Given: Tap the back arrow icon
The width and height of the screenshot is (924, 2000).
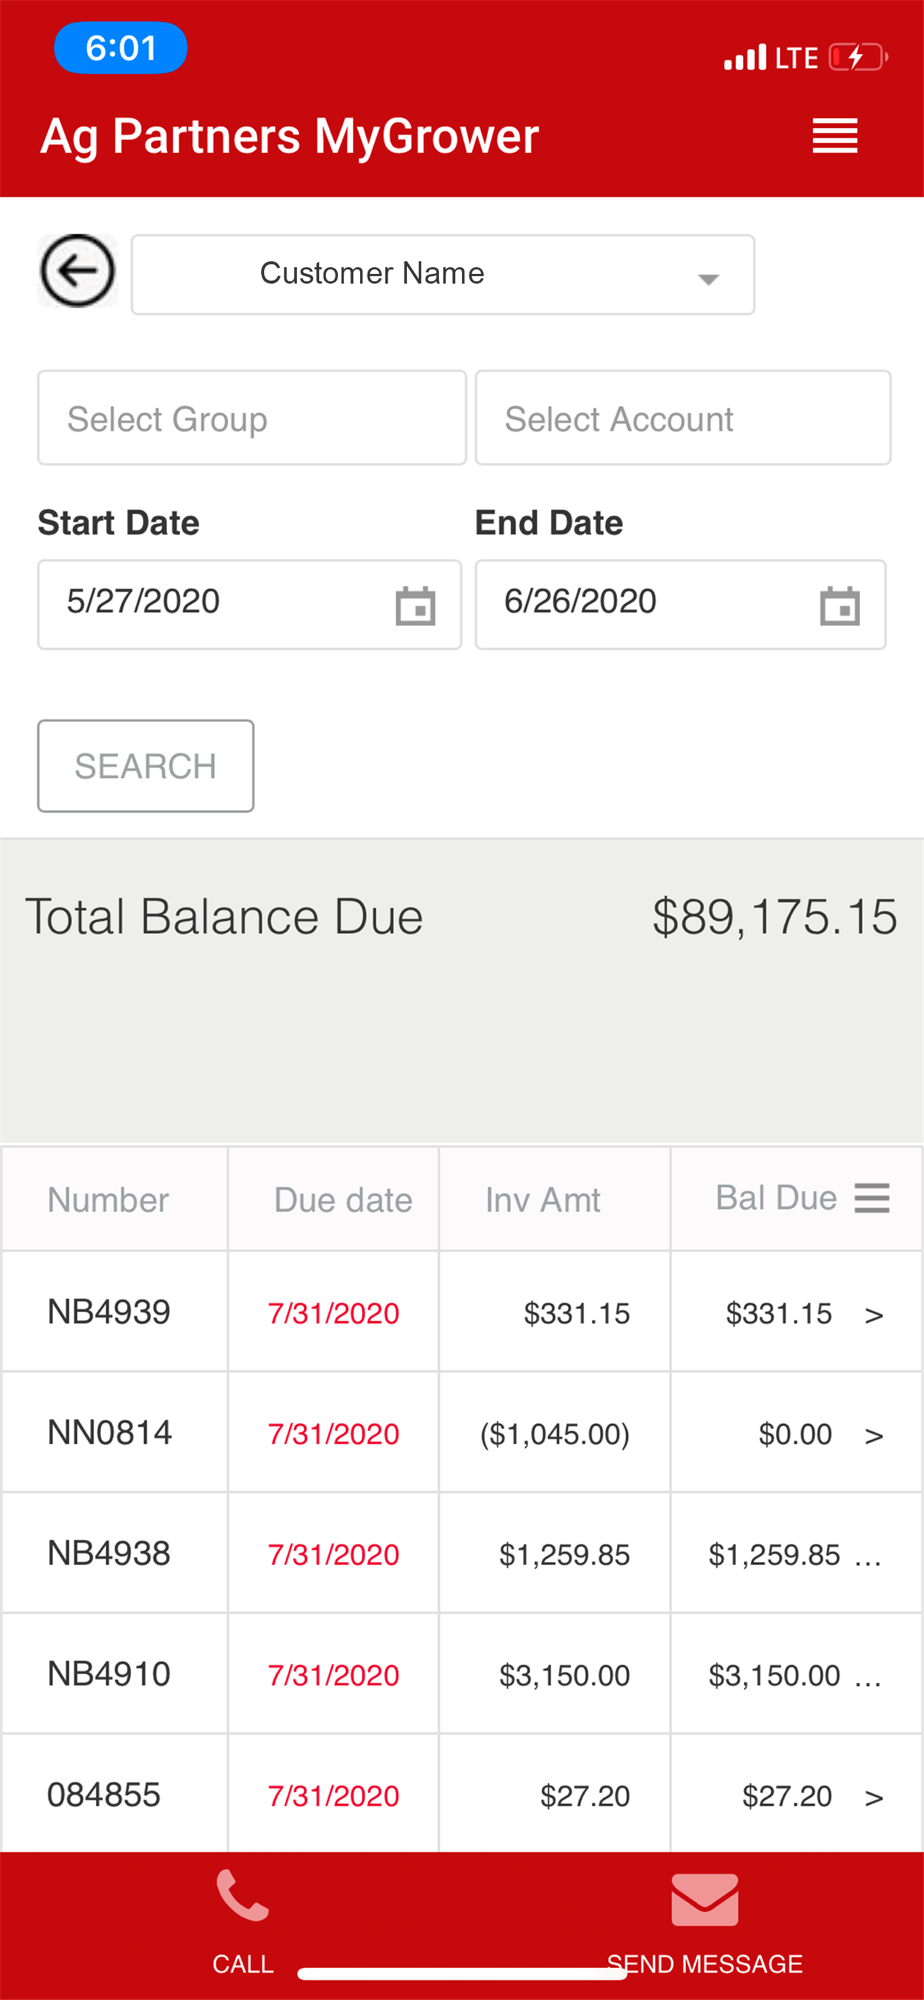Looking at the screenshot, I should tap(77, 271).
